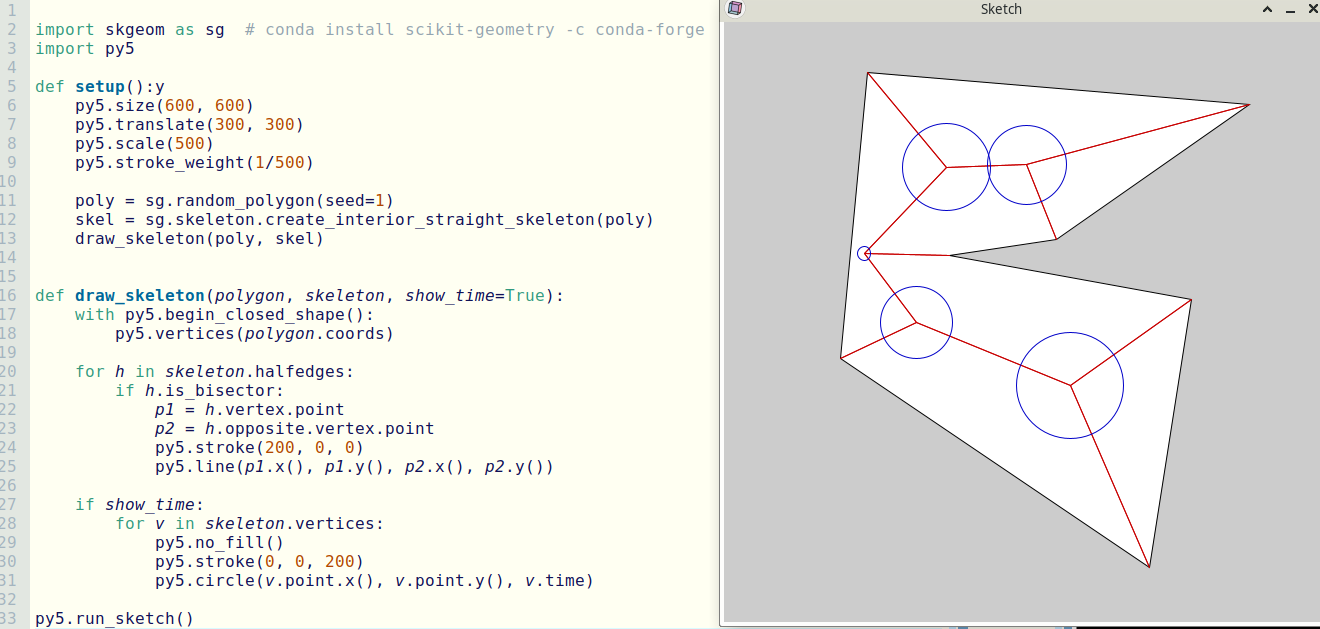Click the Sketch window title text
This screenshot has width=1320, height=629.
coord(1001,10)
